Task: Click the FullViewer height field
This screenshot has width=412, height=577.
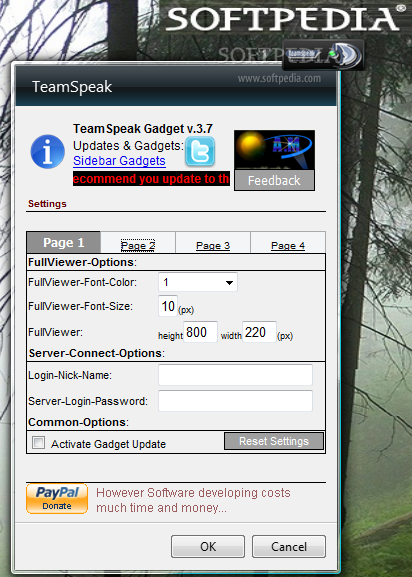Action: [200, 332]
